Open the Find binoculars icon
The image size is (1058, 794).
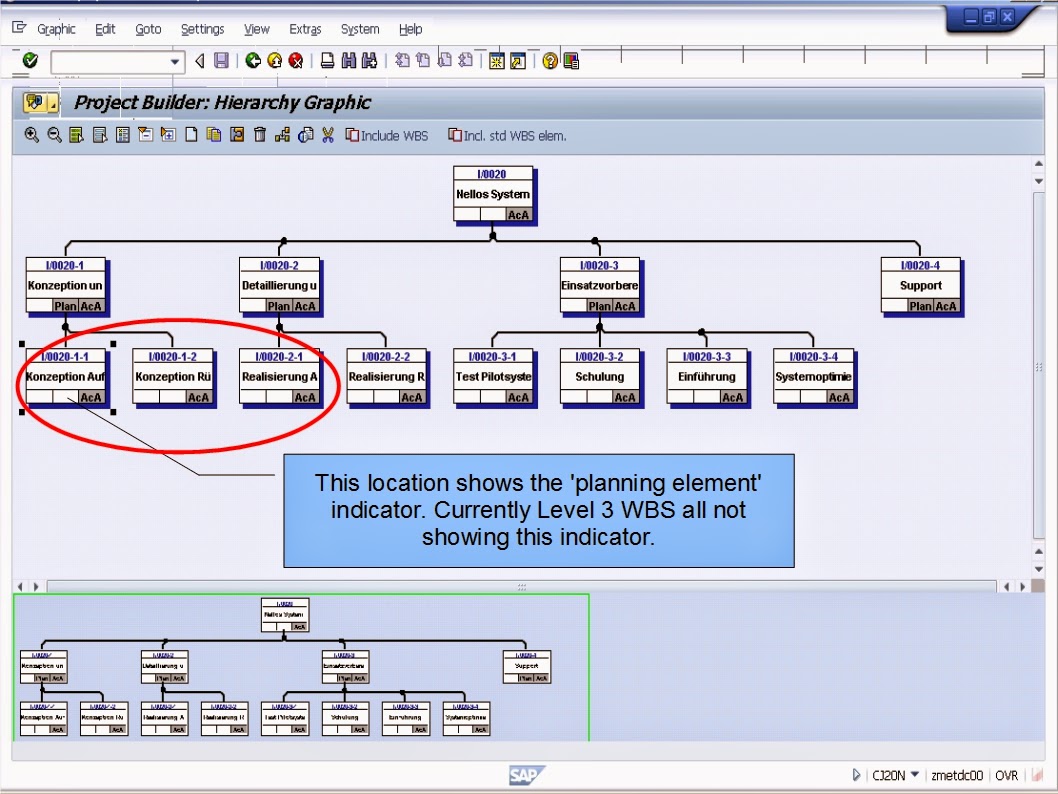347,60
